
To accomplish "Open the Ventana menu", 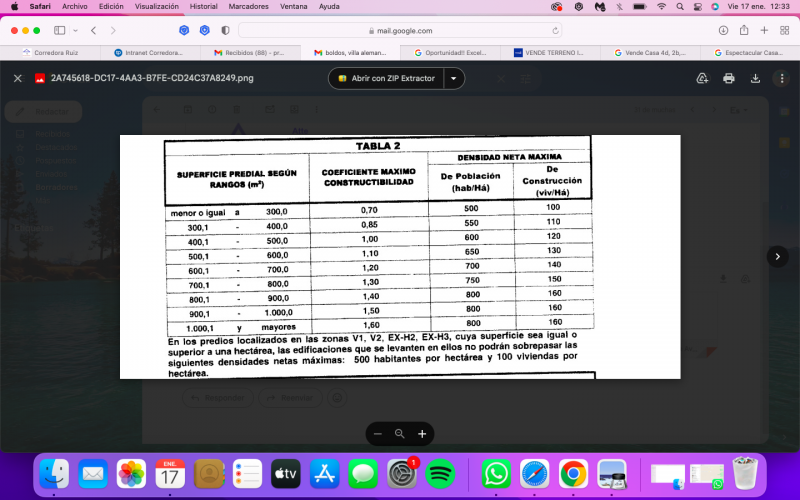I will [294, 7].
